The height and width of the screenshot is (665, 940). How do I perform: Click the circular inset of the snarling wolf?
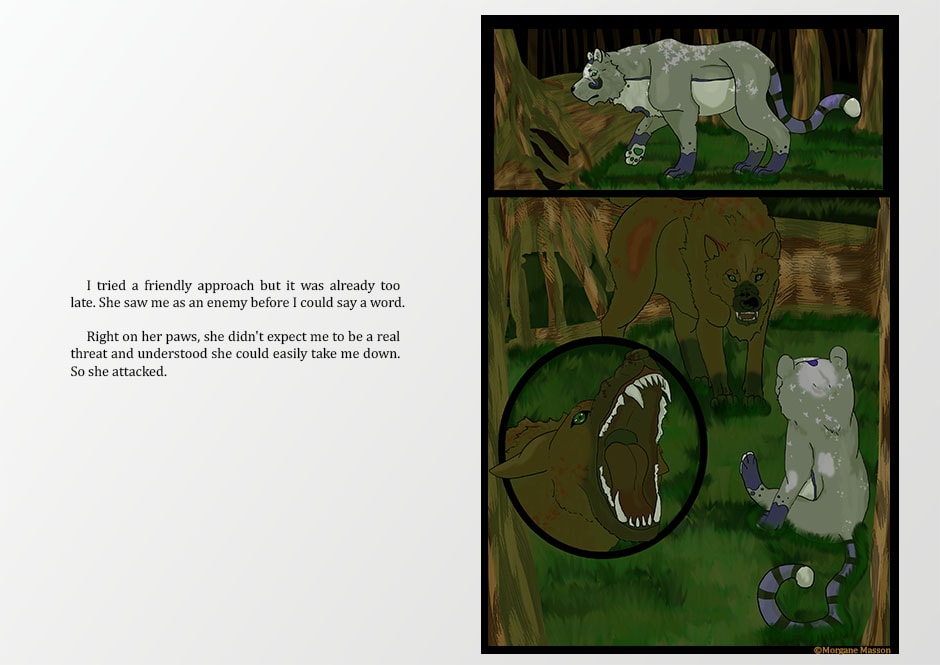(602, 447)
